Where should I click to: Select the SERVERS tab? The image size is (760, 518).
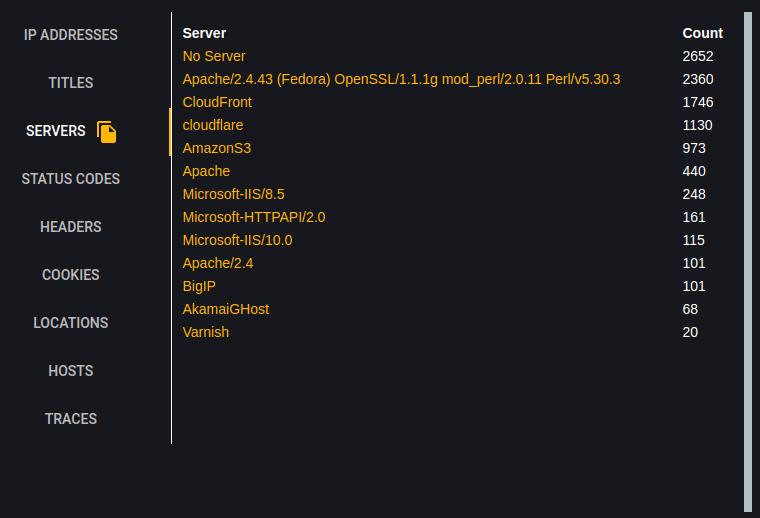[56, 131]
